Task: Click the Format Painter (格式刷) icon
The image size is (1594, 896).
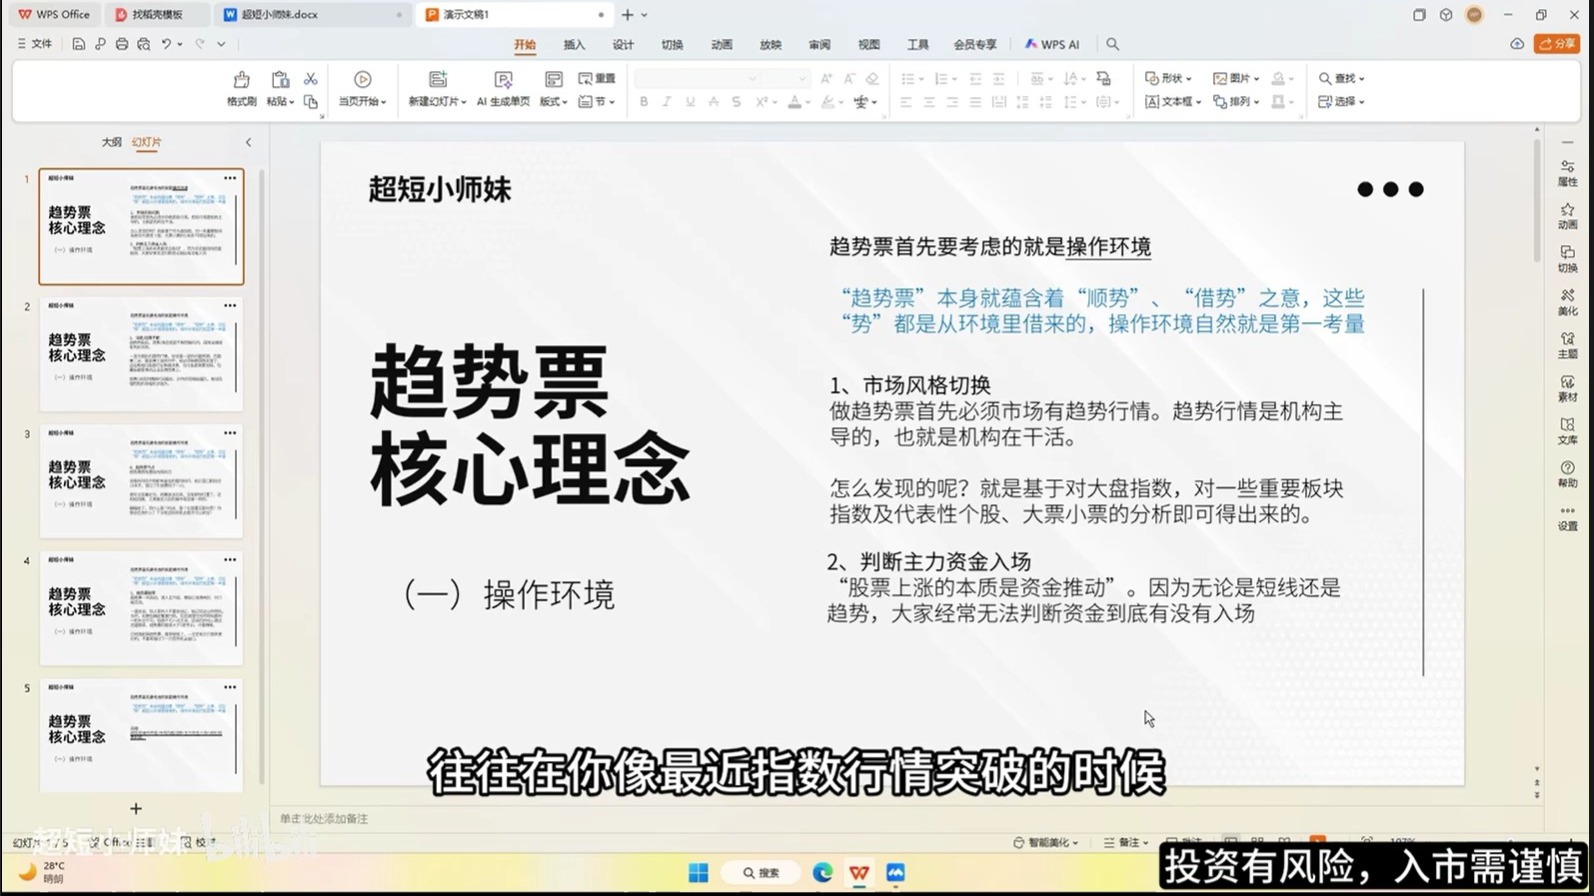Action: pos(241,79)
